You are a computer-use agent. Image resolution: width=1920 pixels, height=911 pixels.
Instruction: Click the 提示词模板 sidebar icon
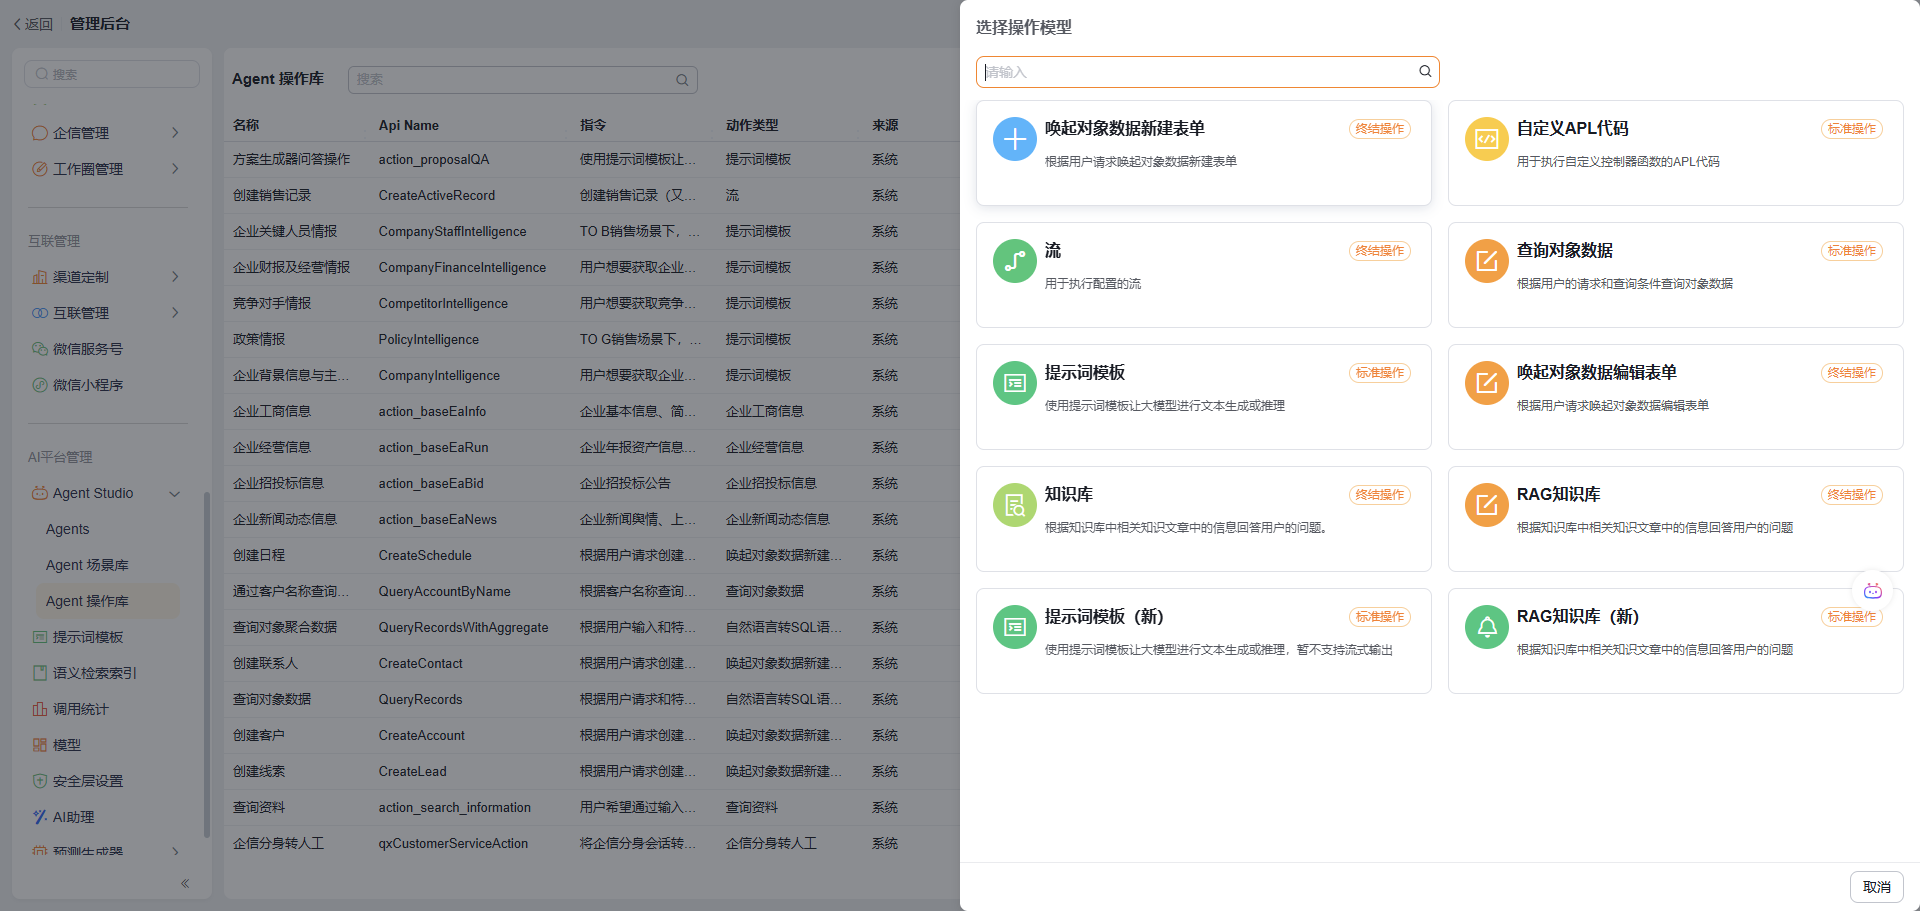[x=40, y=637]
